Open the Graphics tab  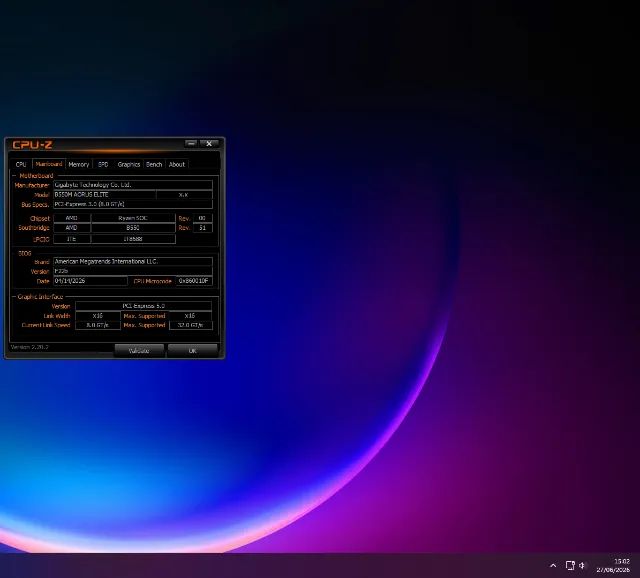click(129, 164)
